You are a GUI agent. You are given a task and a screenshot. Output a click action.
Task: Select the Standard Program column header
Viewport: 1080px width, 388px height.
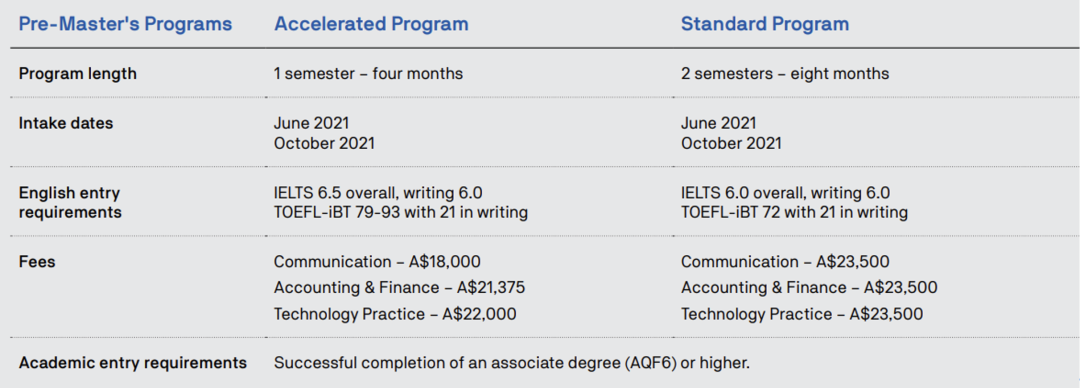[x=765, y=24]
